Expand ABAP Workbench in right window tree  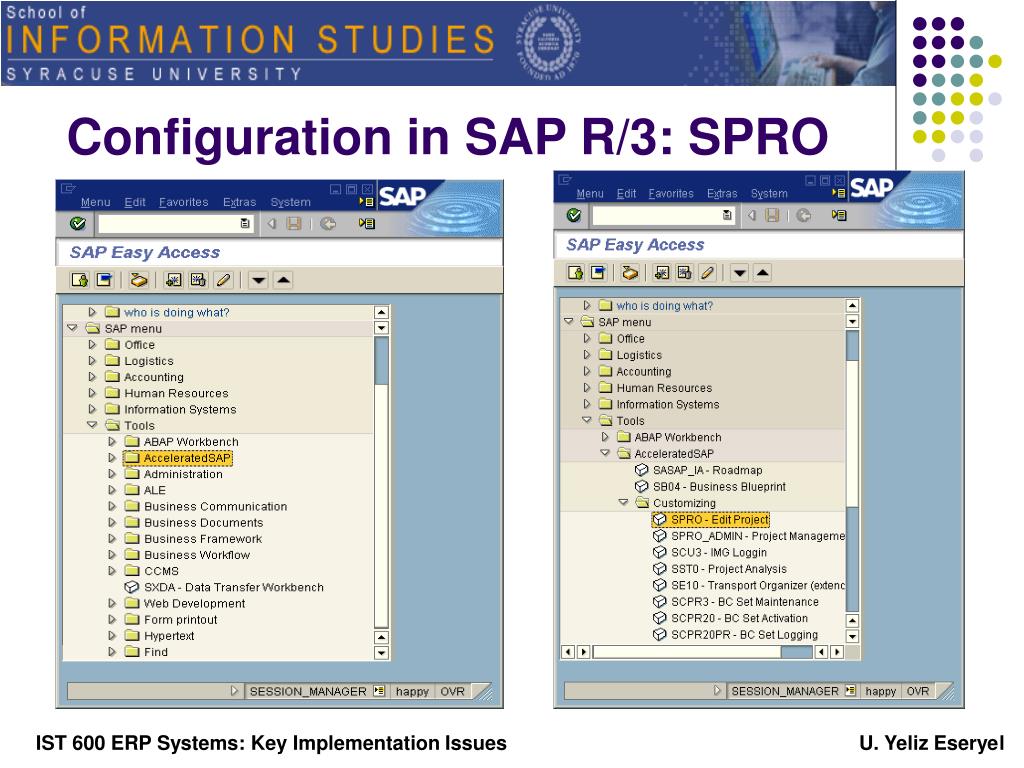pyautogui.click(x=605, y=436)
